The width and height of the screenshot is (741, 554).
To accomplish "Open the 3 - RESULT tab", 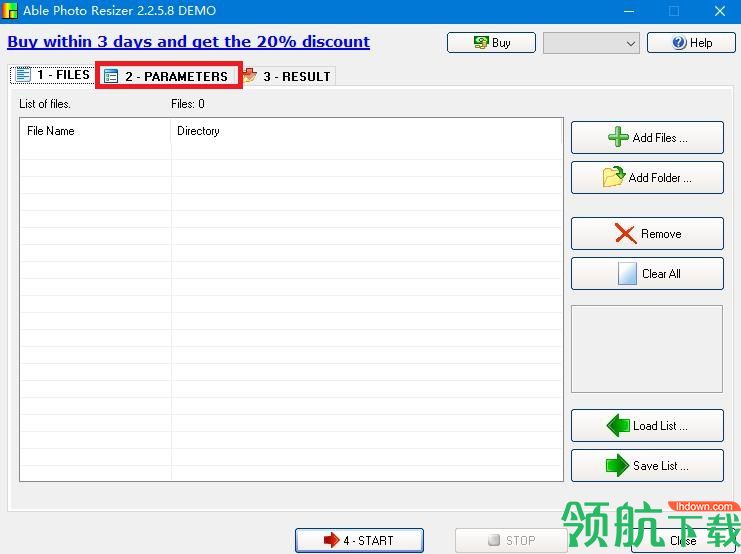I will pos(289,76).
